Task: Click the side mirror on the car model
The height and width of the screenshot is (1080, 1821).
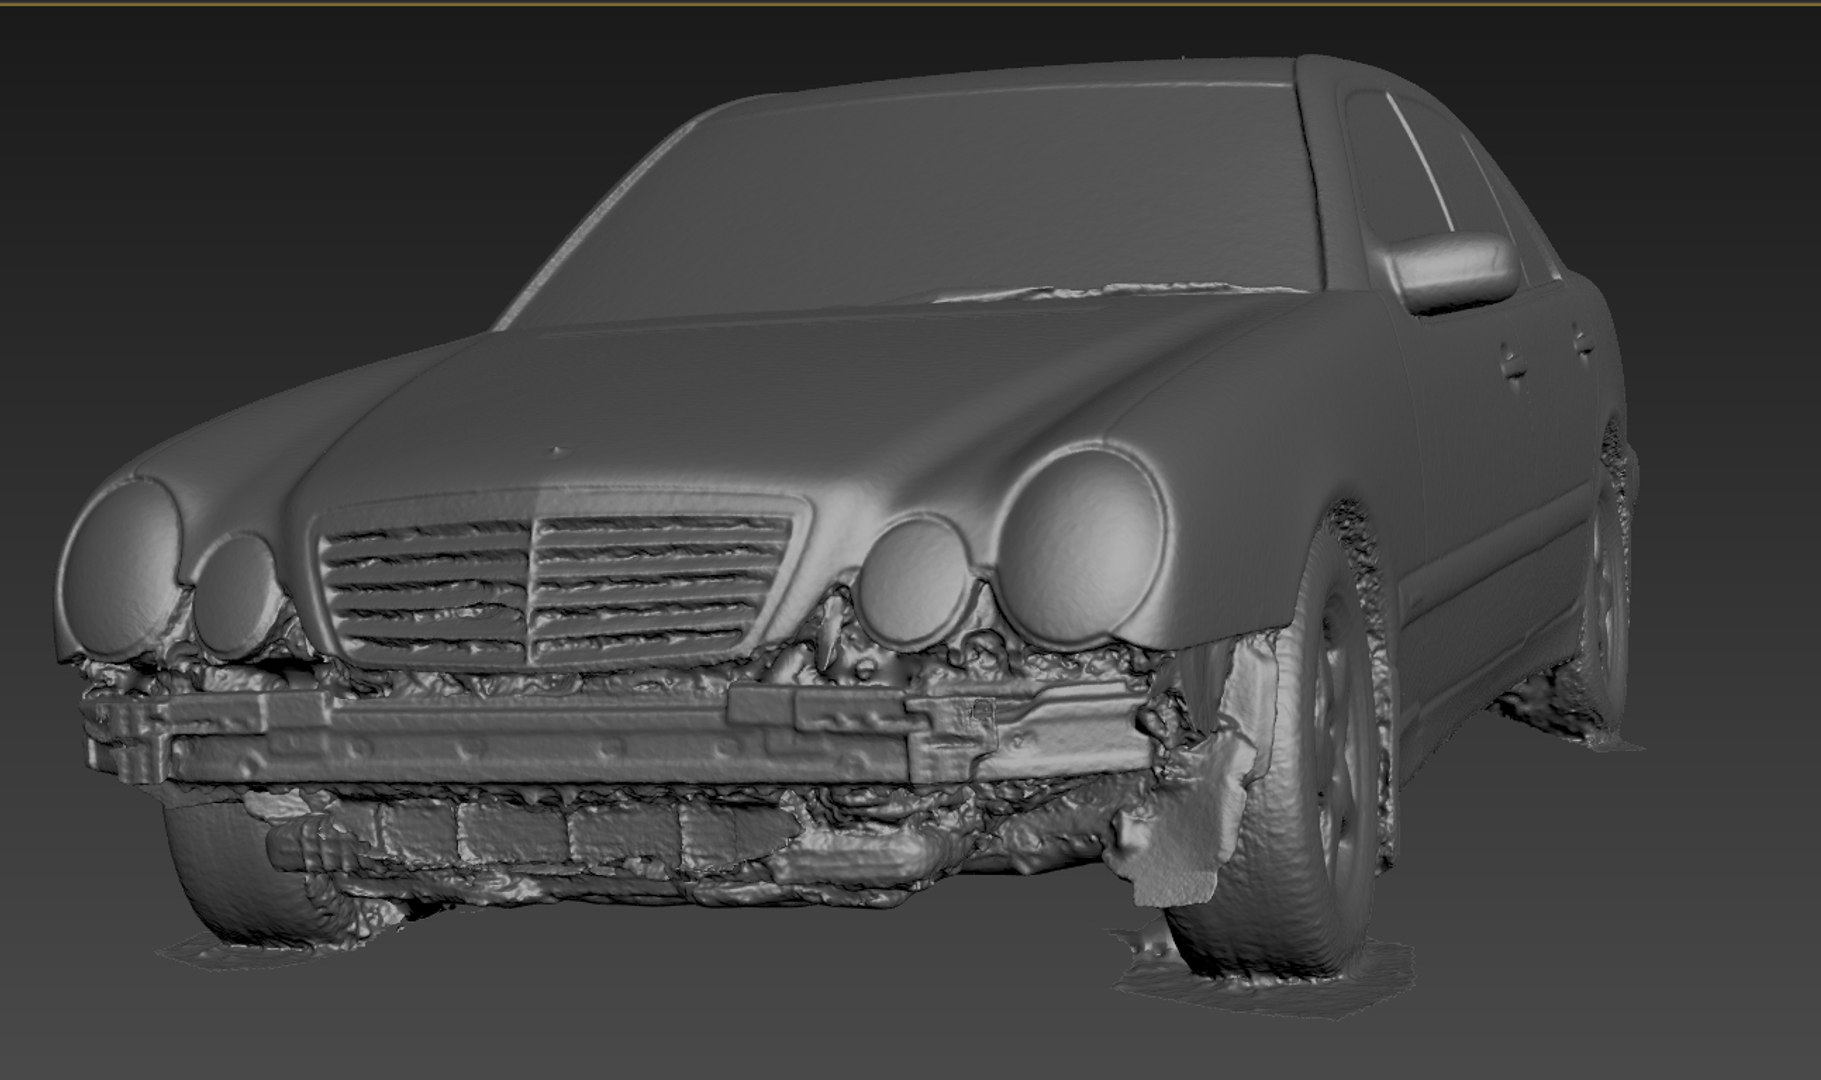Action: tap(1449, 270)
